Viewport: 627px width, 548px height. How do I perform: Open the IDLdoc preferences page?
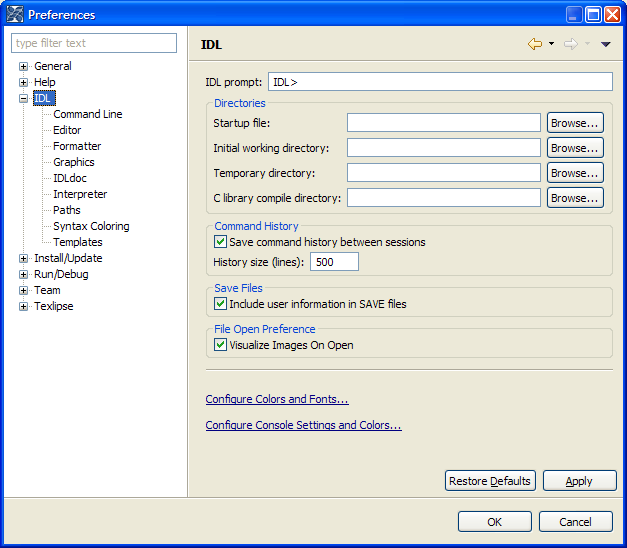(70, 178)
